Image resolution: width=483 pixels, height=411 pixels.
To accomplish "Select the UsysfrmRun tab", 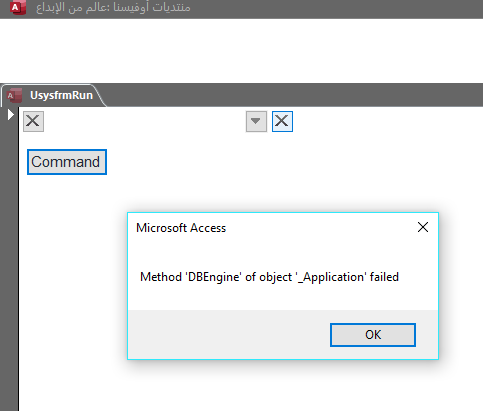I will pyautogui.click(x=53, y=96).
